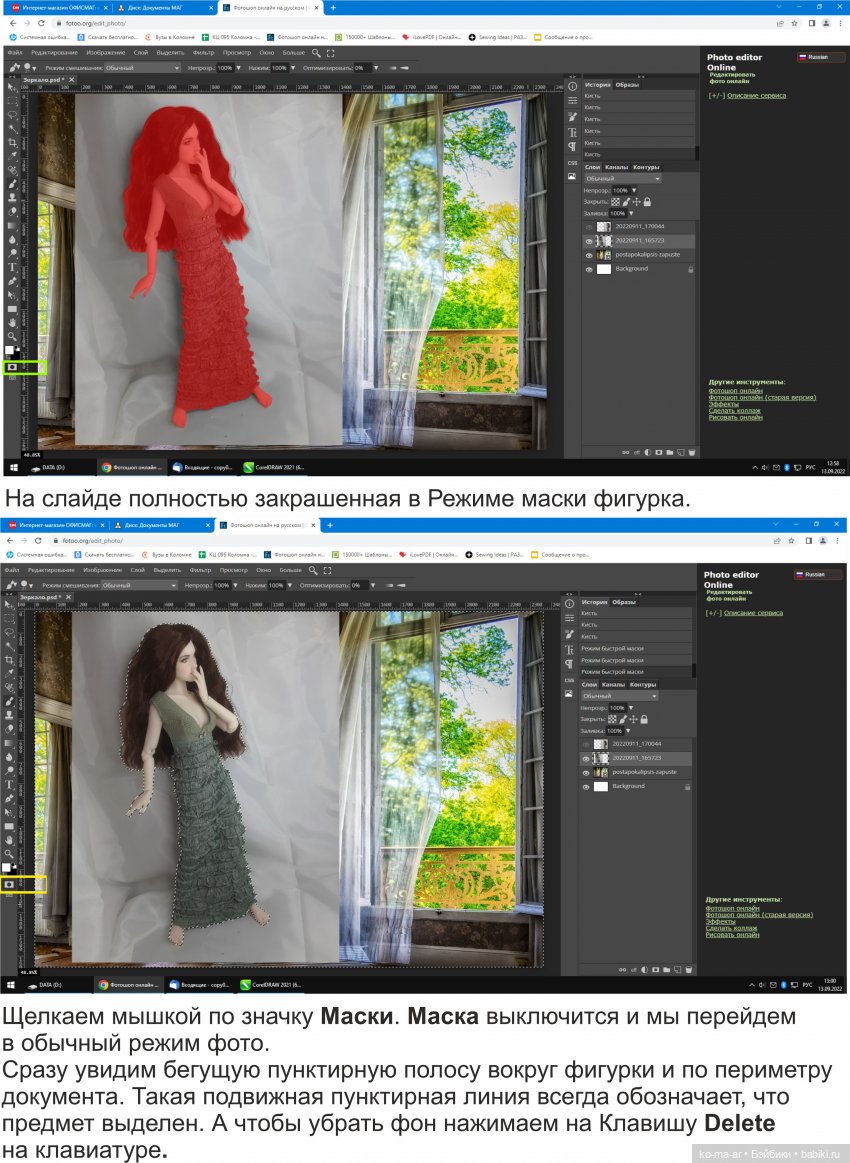The image size is (850, 1163).
Task: Click the search magnifier in upper menu bar
Action: coord(316,53)
